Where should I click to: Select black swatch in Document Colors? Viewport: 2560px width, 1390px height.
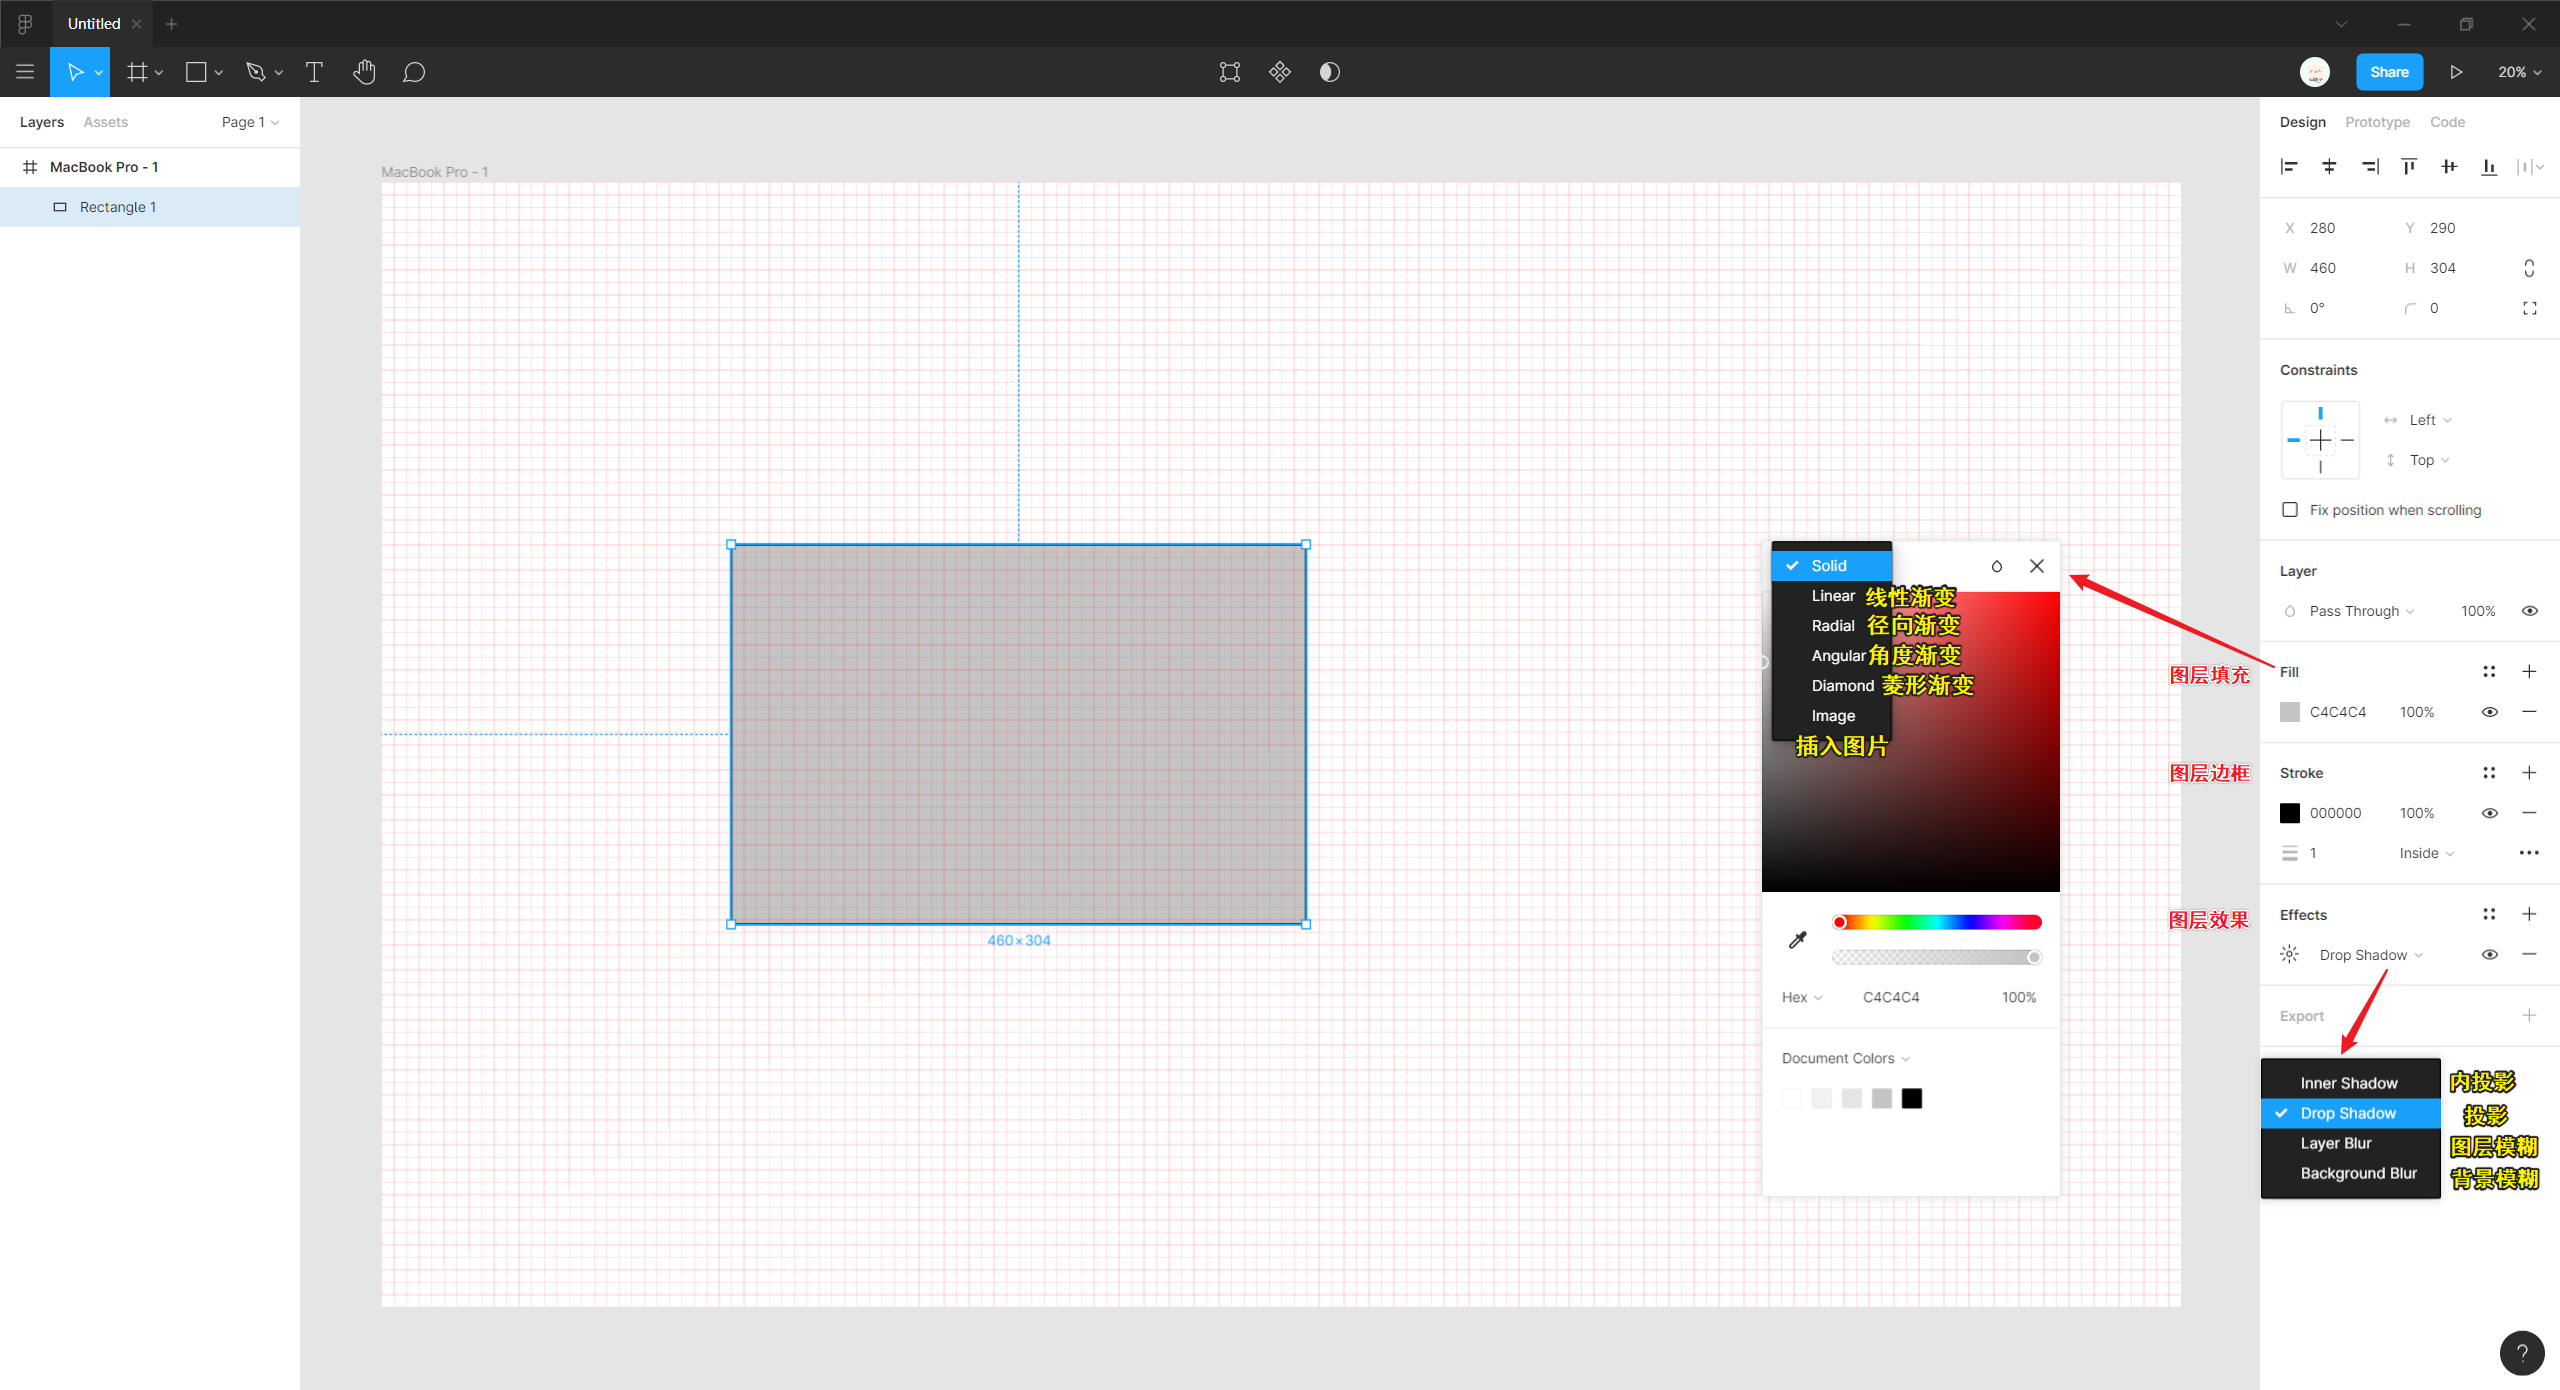coord(1912,1099)
